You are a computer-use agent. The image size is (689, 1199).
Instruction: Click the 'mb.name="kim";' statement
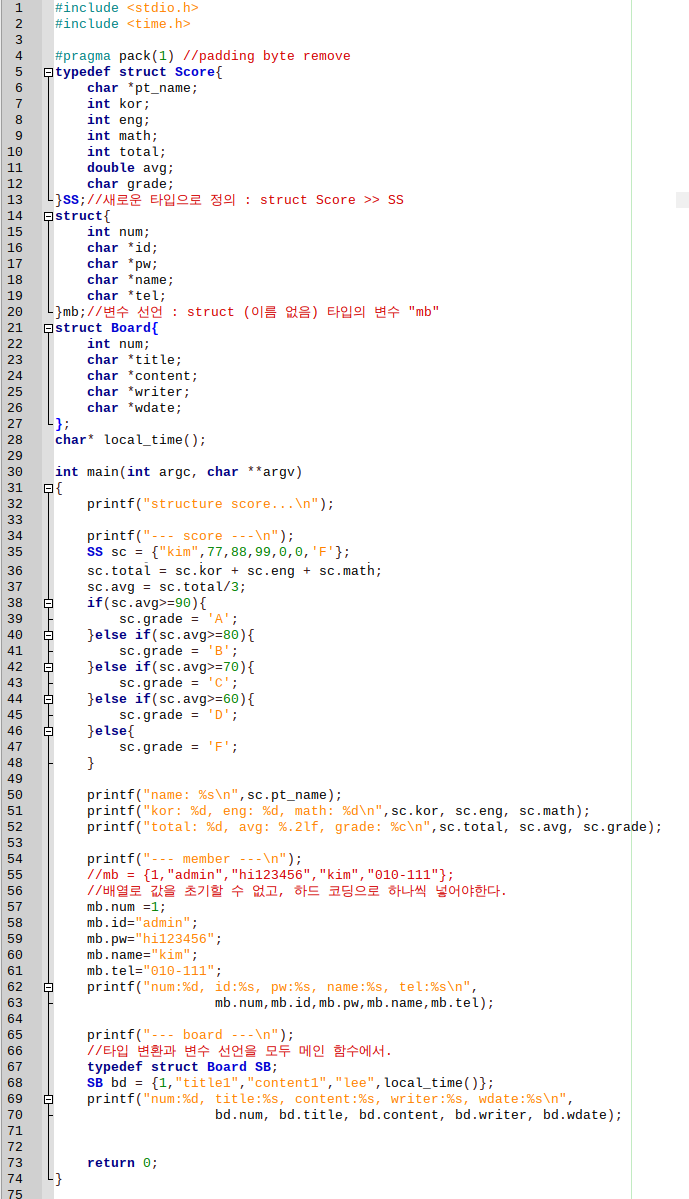pyautogui.click(x=142, y=956)
